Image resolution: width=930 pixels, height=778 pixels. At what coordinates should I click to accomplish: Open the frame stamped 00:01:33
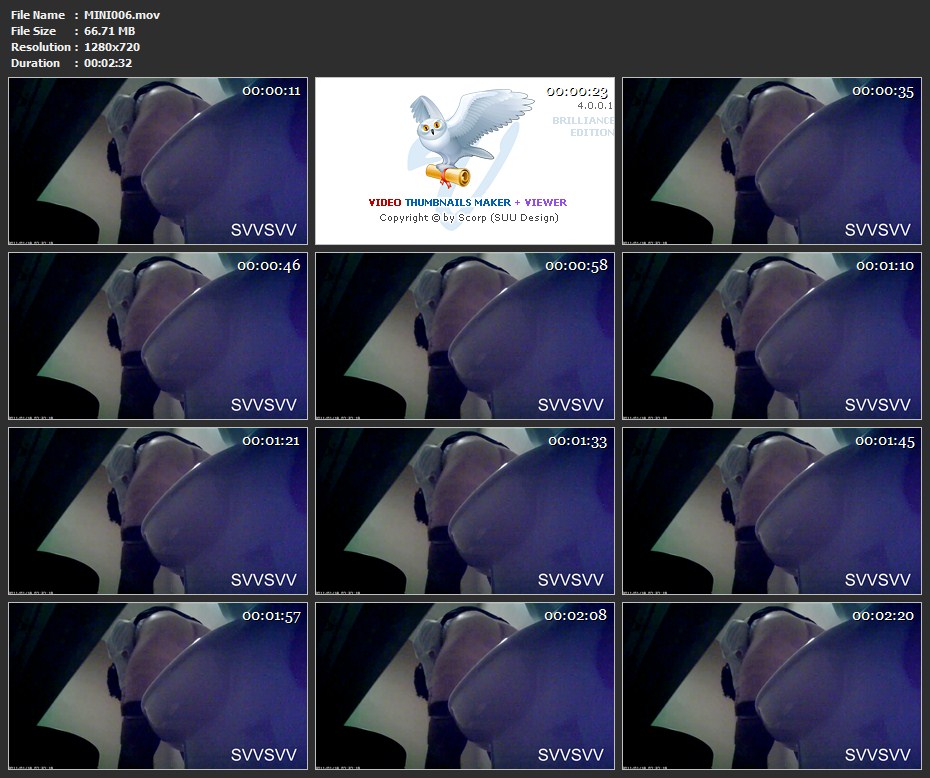tap(465, 511)
